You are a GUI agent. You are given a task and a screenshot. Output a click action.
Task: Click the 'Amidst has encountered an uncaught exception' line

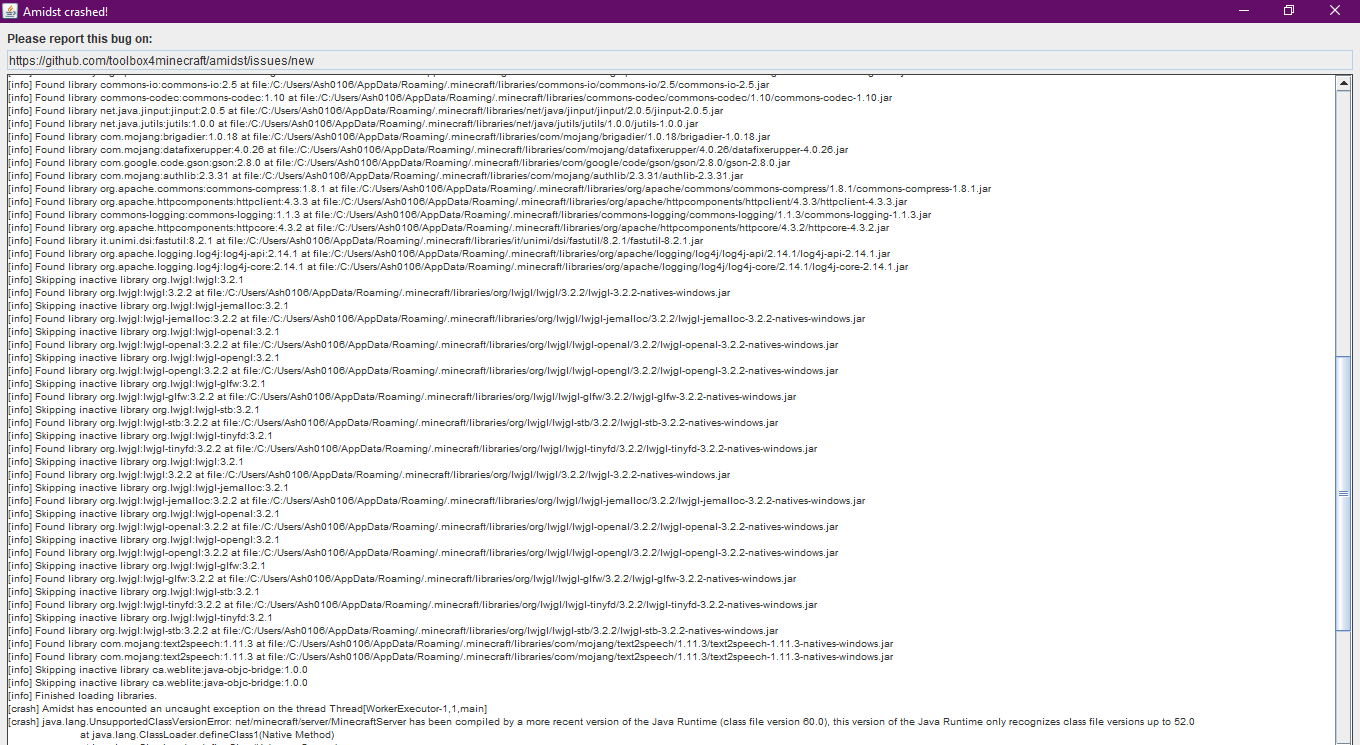(248, 709)
